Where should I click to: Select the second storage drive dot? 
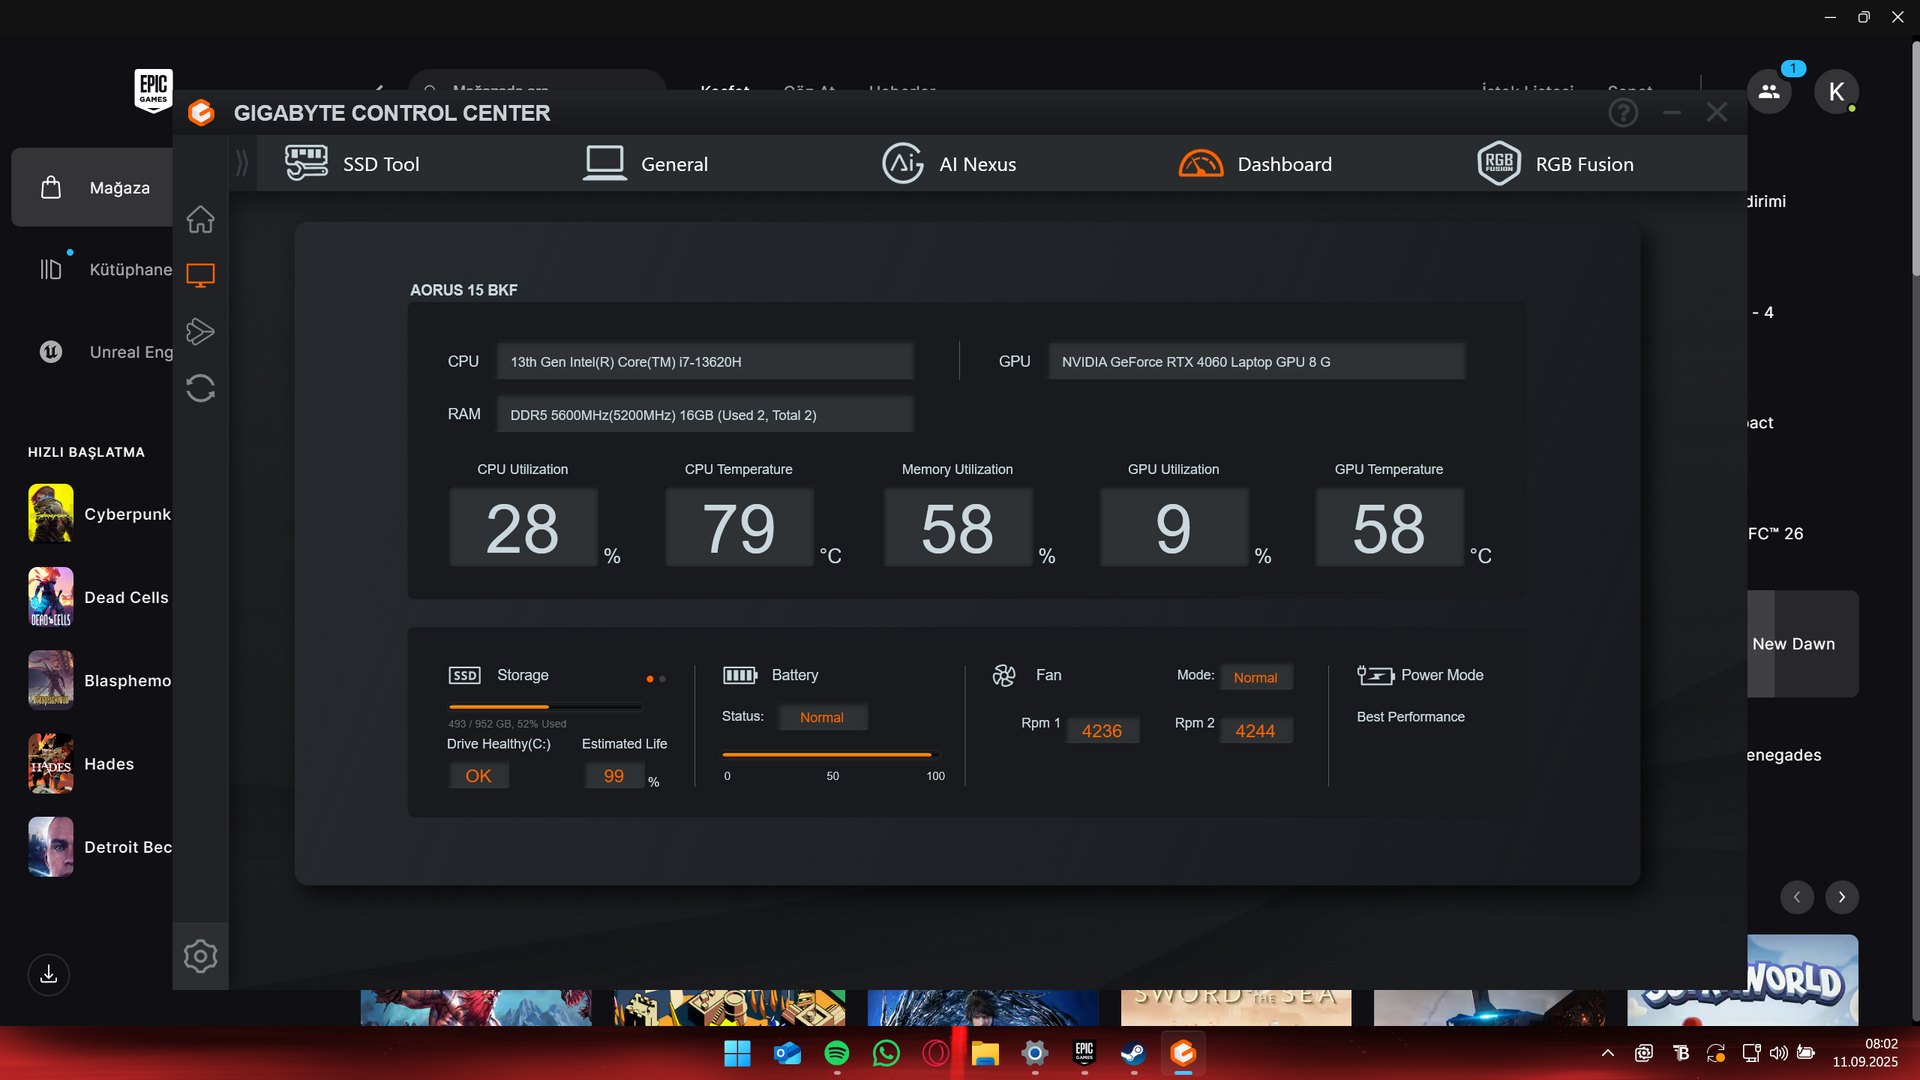point(662,679)
